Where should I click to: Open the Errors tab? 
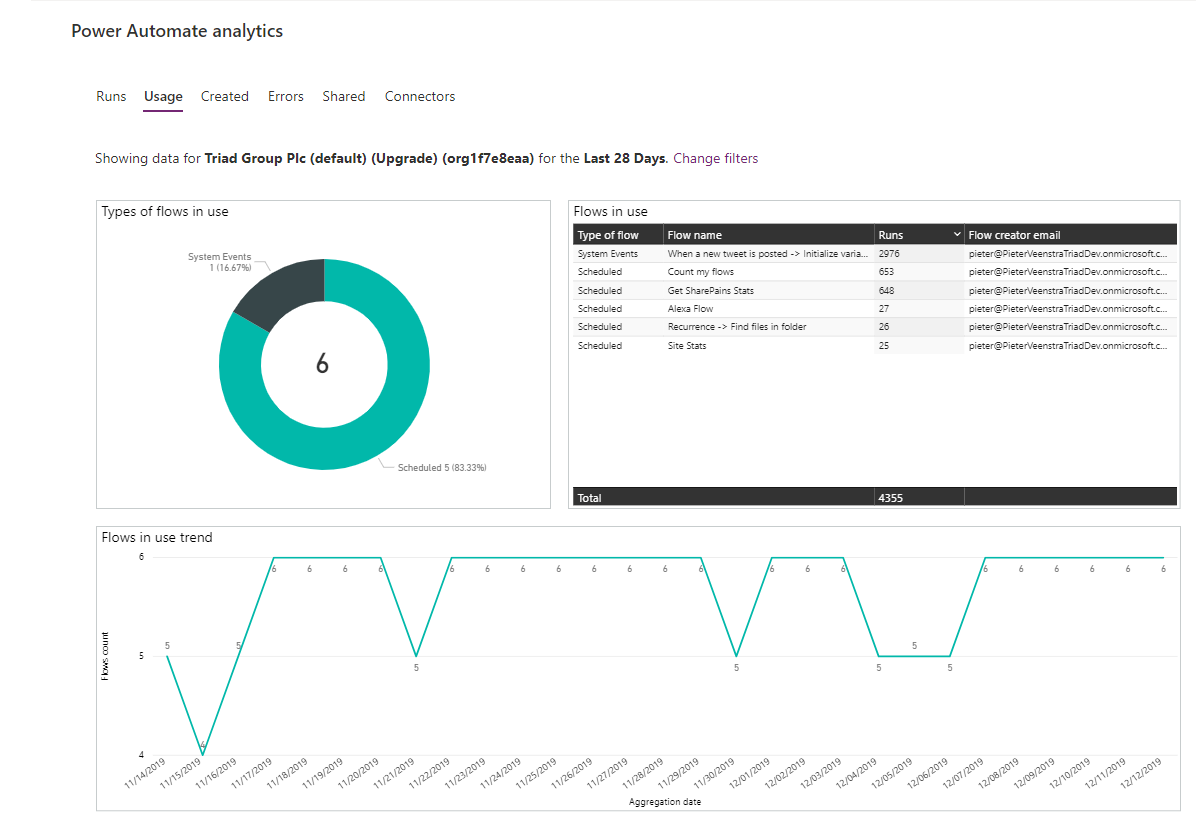285,96
